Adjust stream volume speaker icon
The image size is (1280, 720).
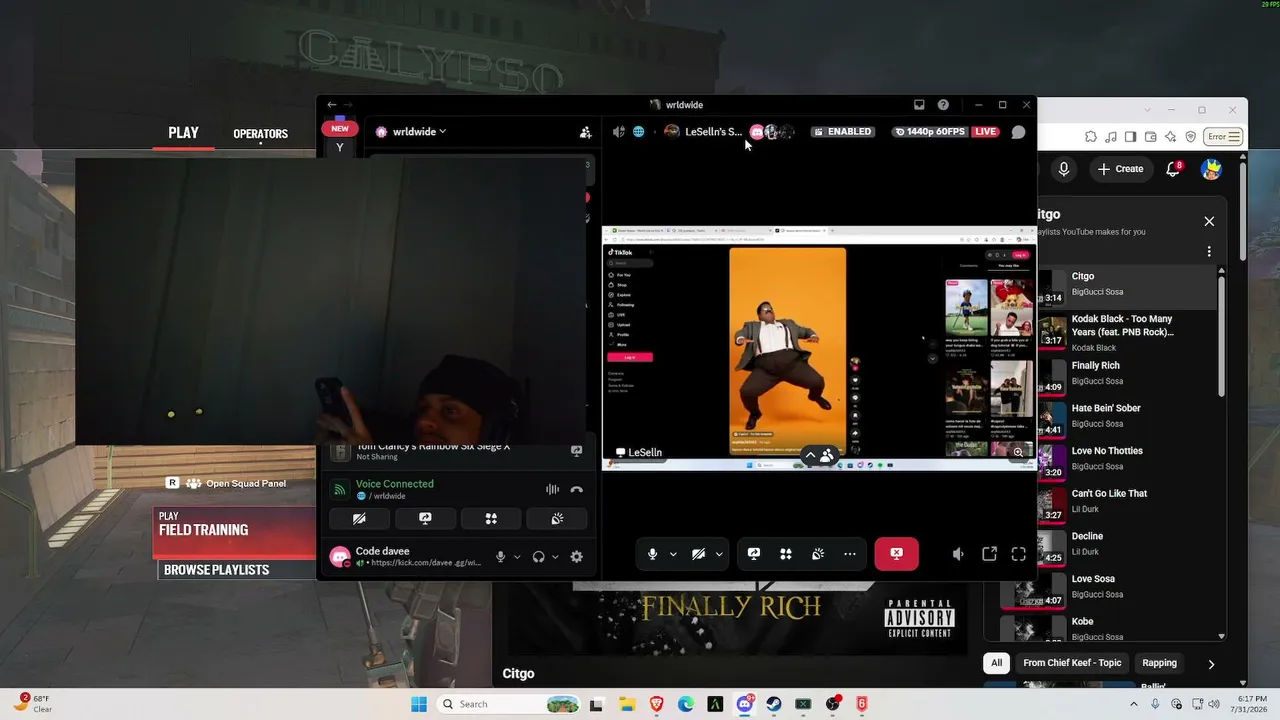pyautogui.click(x=958, y=554)
